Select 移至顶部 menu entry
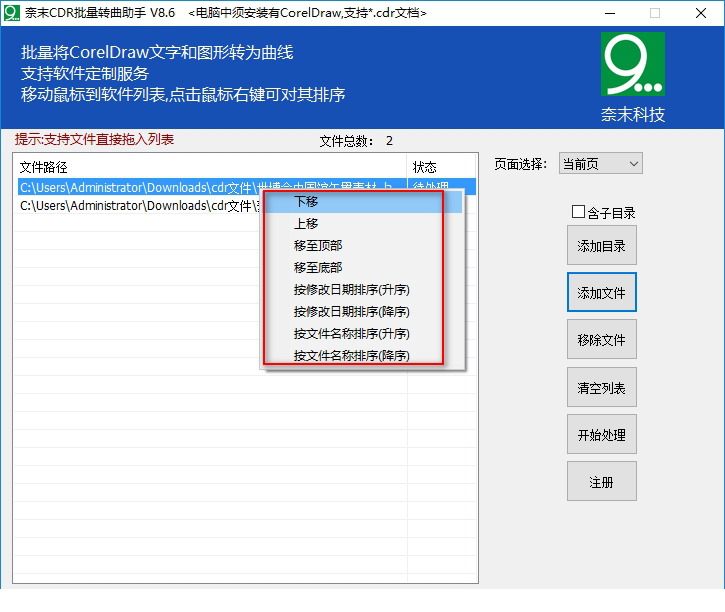Image resolution: width=725 pixels, height=612 pixels. (x=363, y=245)
